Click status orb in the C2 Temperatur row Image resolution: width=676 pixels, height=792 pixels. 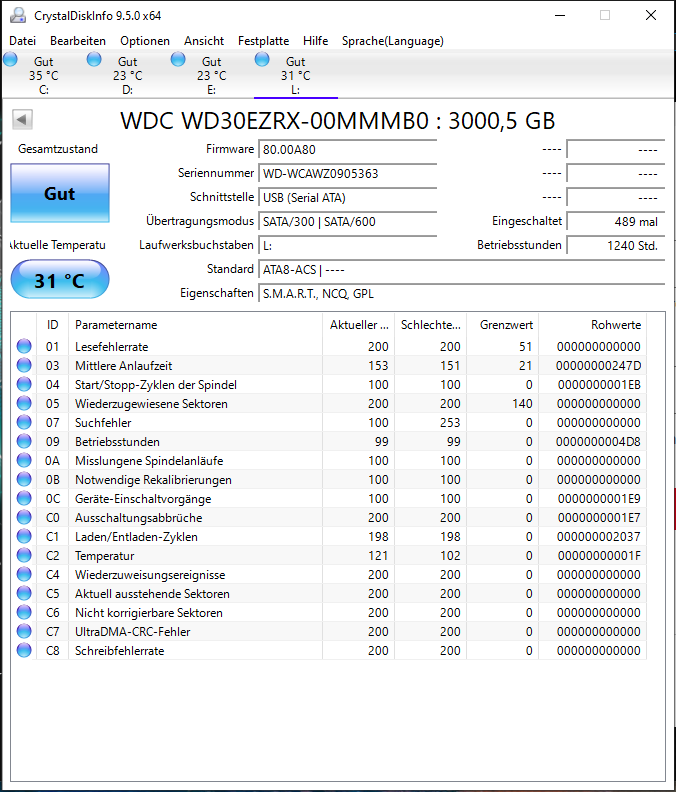24,555
